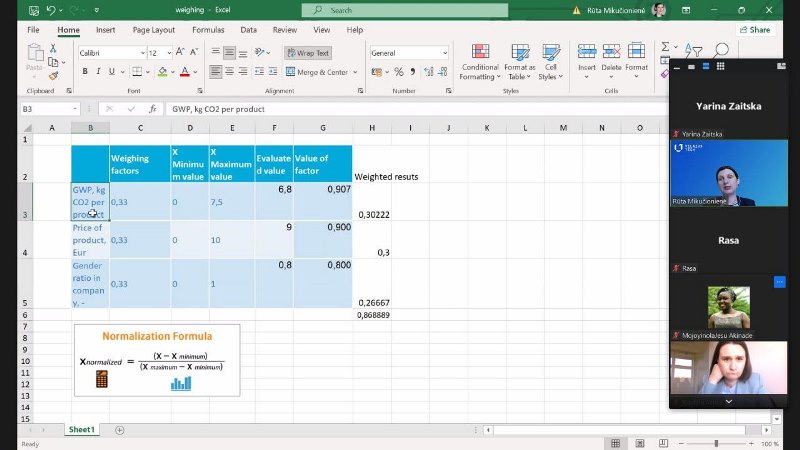Viewport: 800px width, 450px height.
Task: Apply the red Font Color swatch
Action: (x=185, y=71)
